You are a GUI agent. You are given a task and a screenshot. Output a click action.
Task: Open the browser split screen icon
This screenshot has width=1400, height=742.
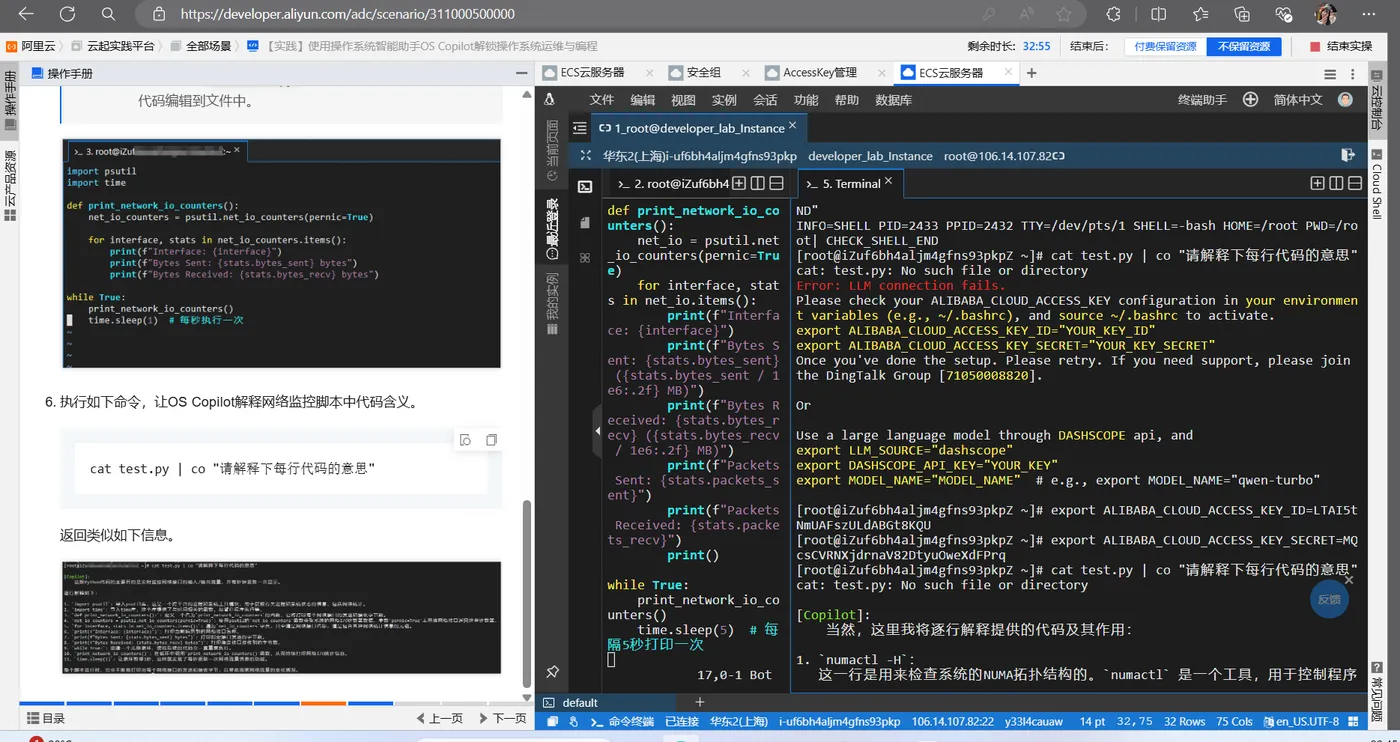[1158, 14]
